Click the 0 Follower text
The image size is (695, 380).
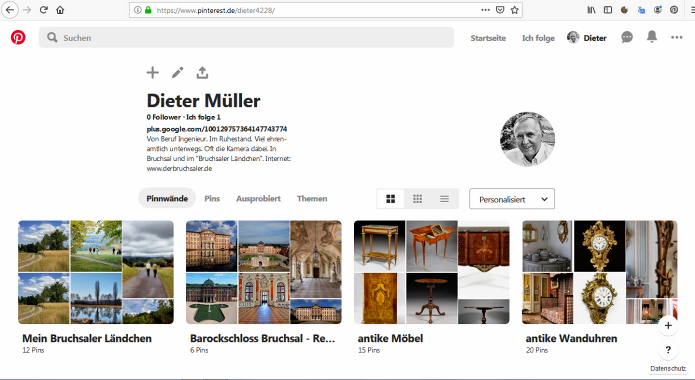(164, 117)
